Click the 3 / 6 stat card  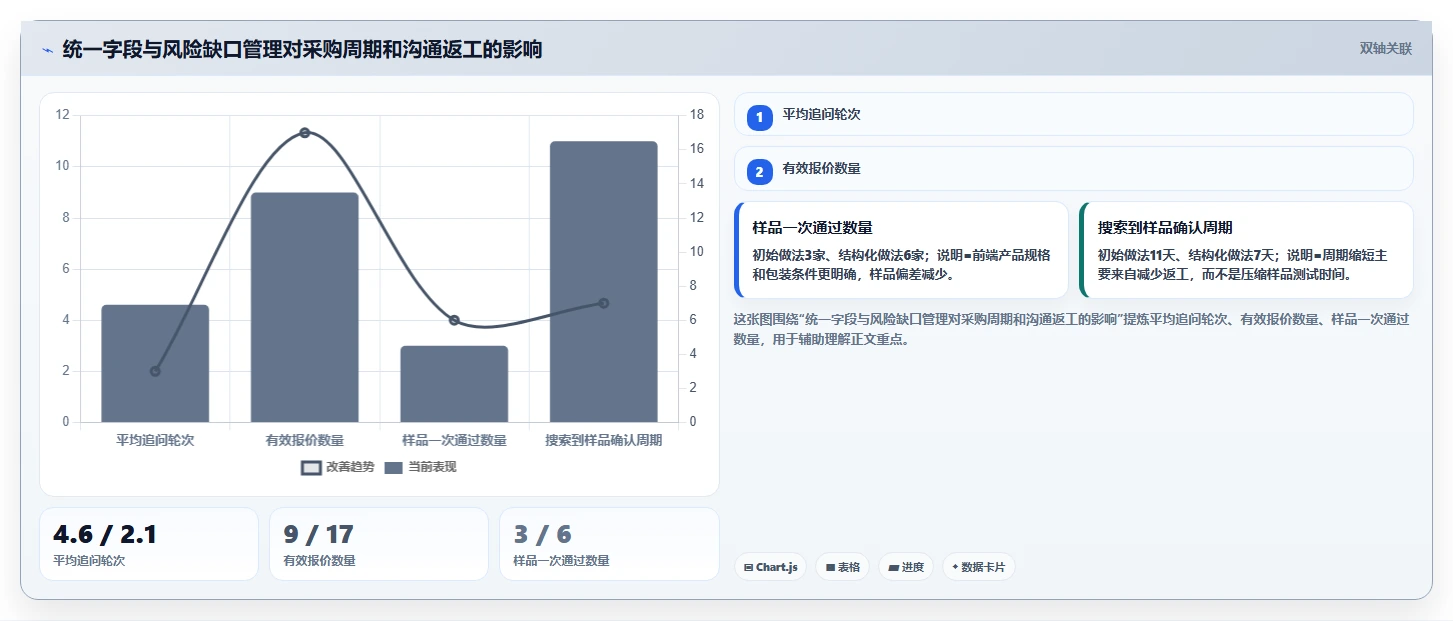(609, 544)
